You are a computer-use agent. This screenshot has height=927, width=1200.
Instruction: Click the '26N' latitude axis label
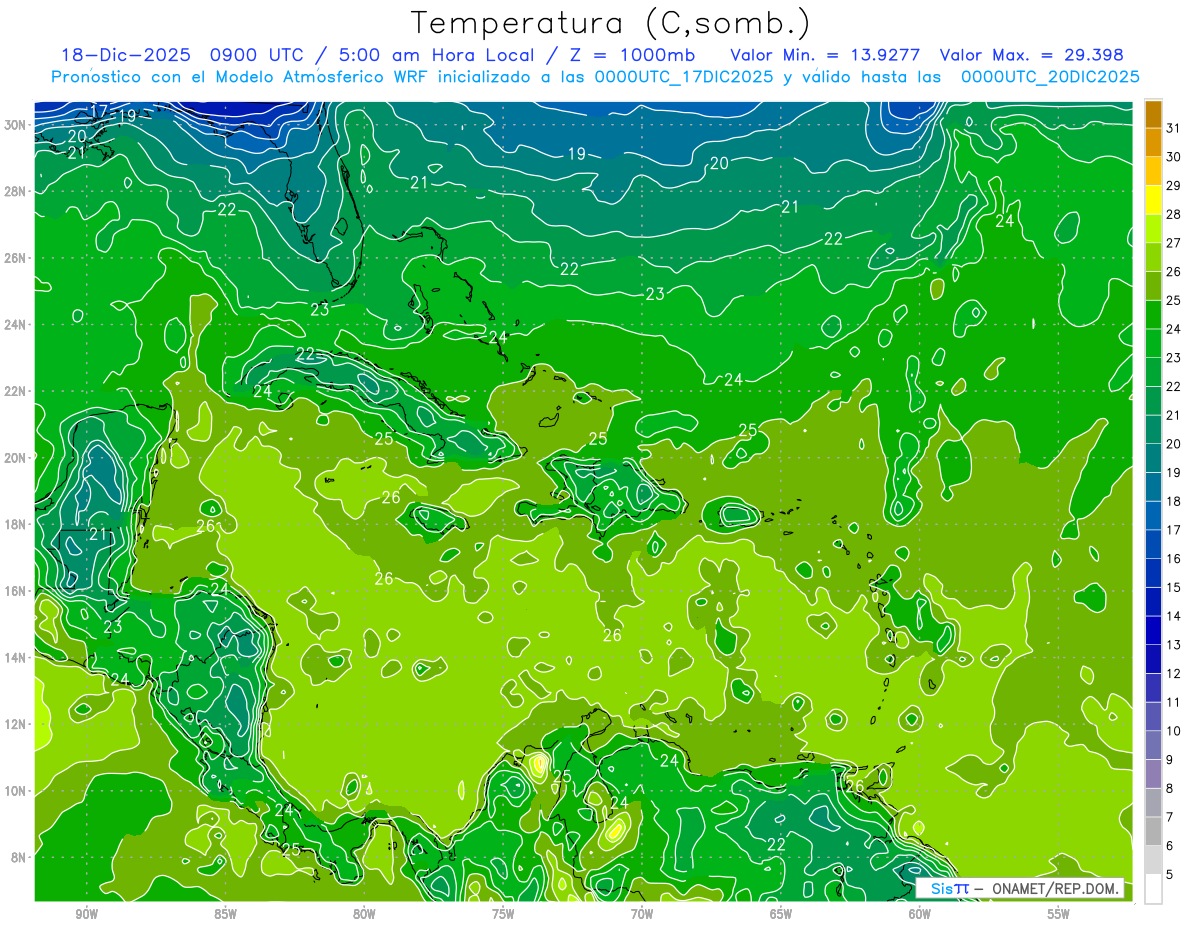point(15,258)
